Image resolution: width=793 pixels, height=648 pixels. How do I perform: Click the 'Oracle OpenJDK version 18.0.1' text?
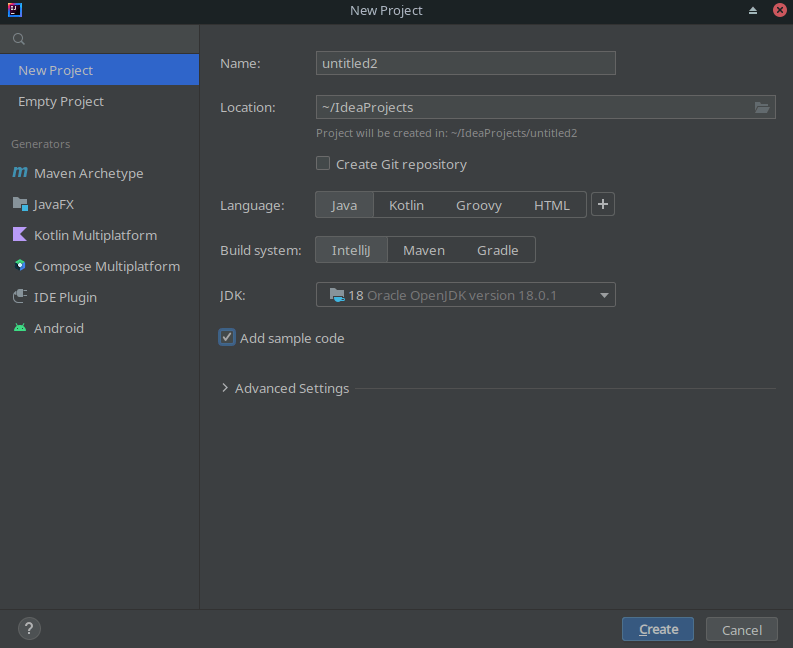coord(461,295)
